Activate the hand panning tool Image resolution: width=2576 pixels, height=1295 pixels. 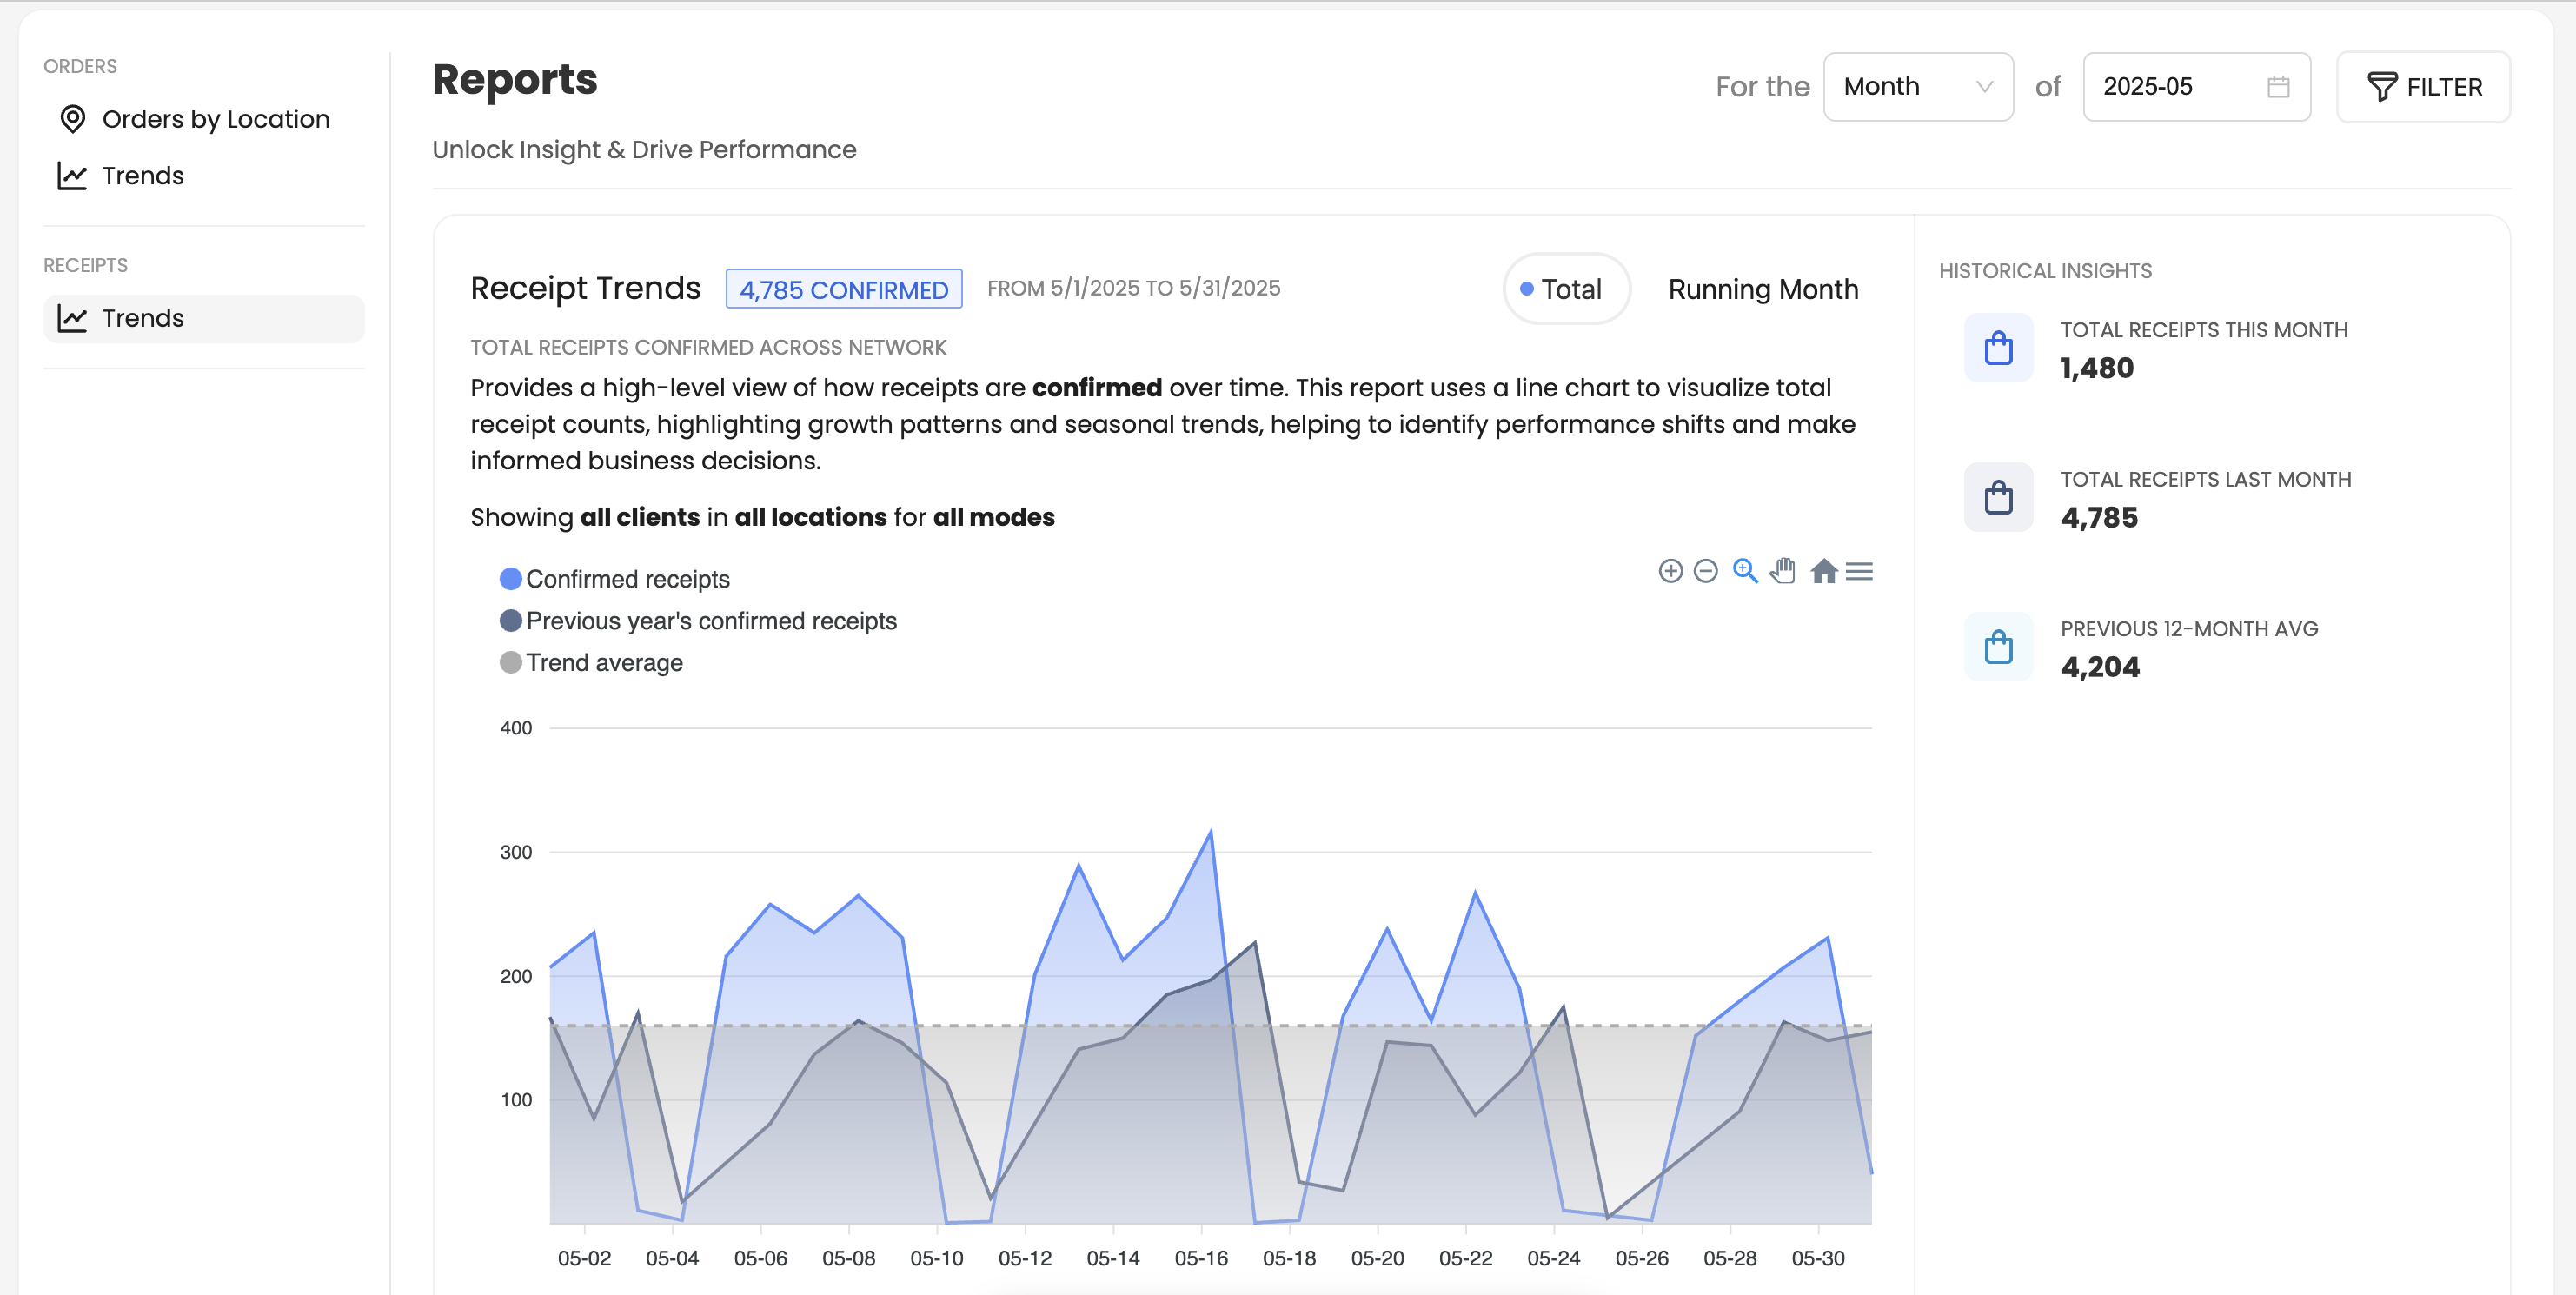(1783, 571)
